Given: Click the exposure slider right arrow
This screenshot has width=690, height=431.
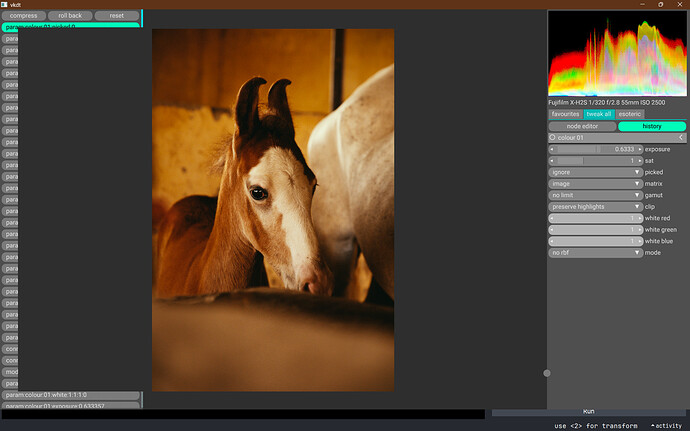Looking at the screenshot, I should pos(639,149).
